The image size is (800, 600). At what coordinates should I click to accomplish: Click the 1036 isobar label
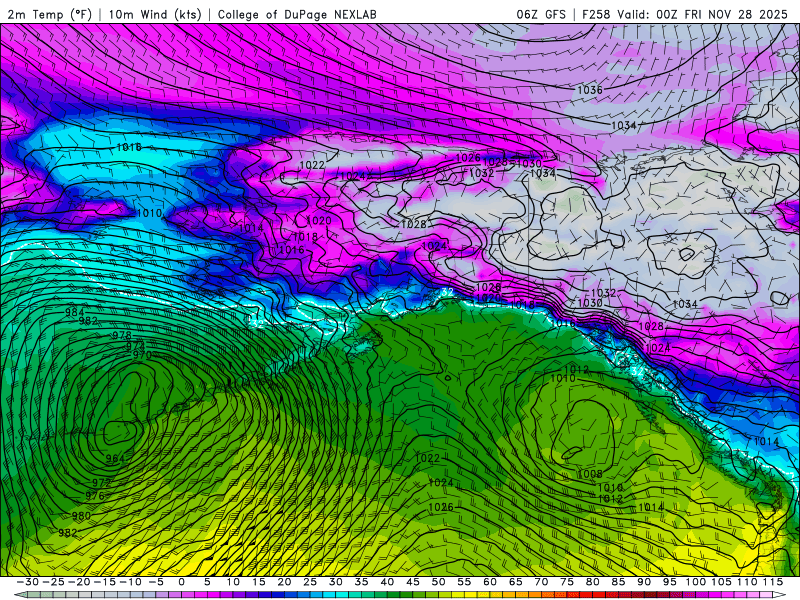coord(590,90)
